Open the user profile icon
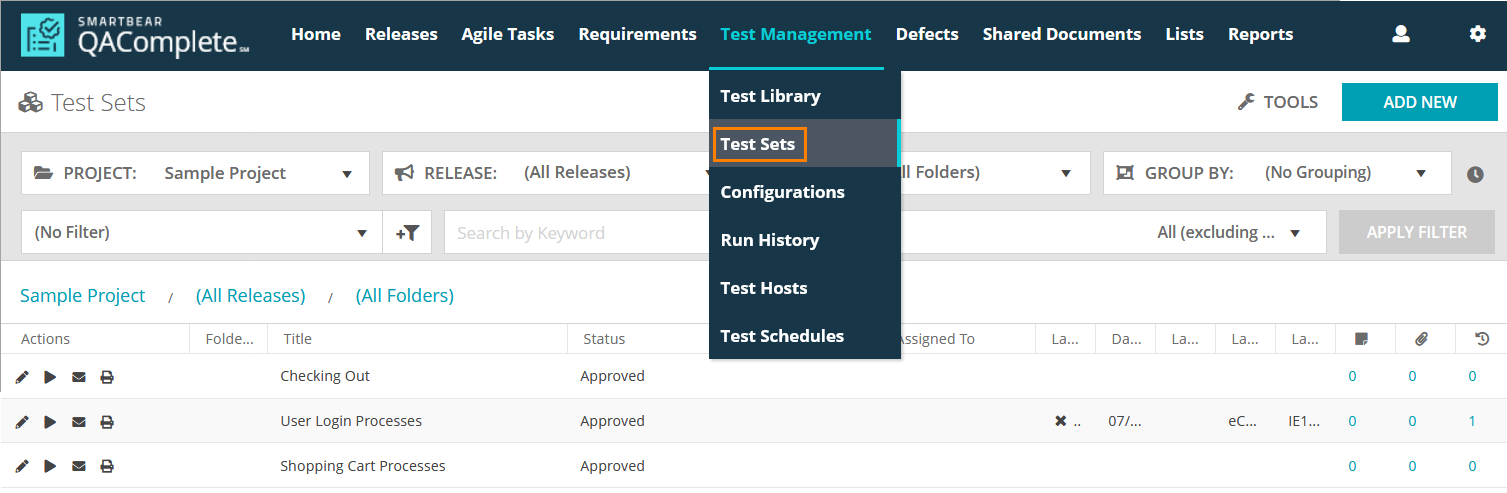1507x493 pixels. pos(1401,34)
